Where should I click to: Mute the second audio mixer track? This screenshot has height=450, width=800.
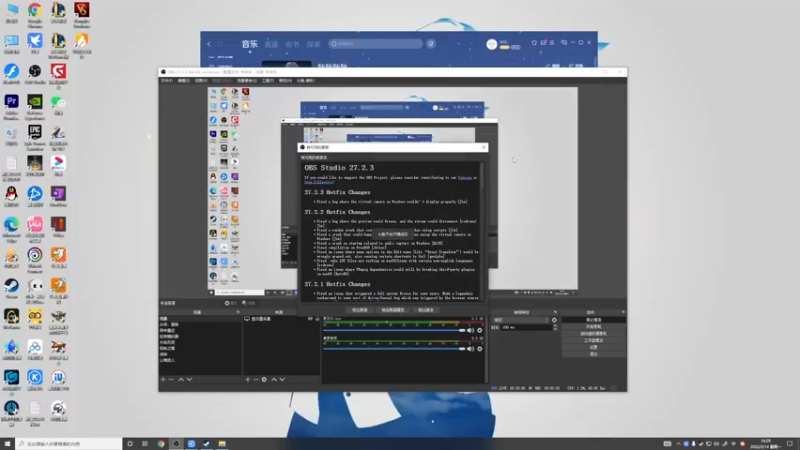(470, 349)
